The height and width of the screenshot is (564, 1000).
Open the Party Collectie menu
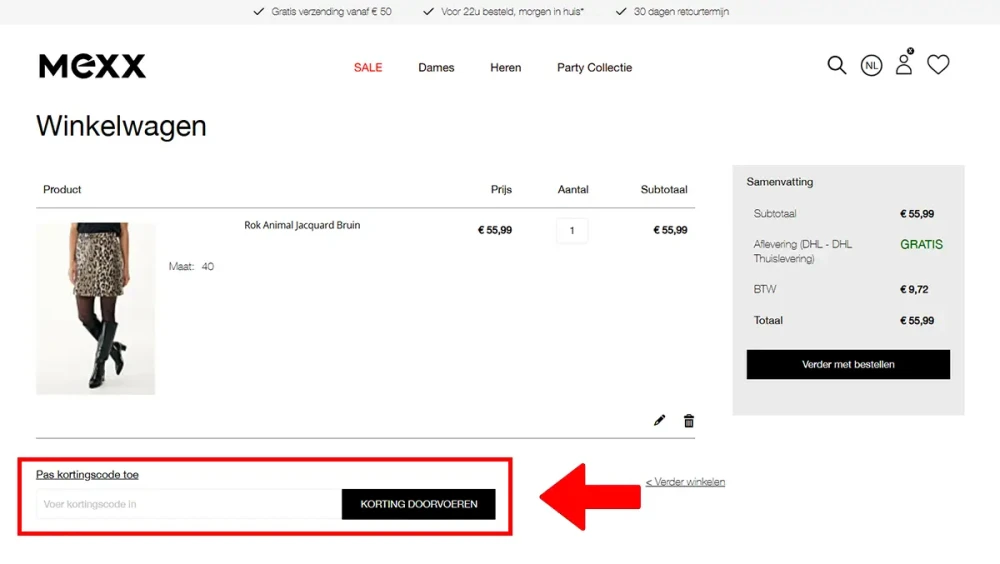click(x=594, y=68)
